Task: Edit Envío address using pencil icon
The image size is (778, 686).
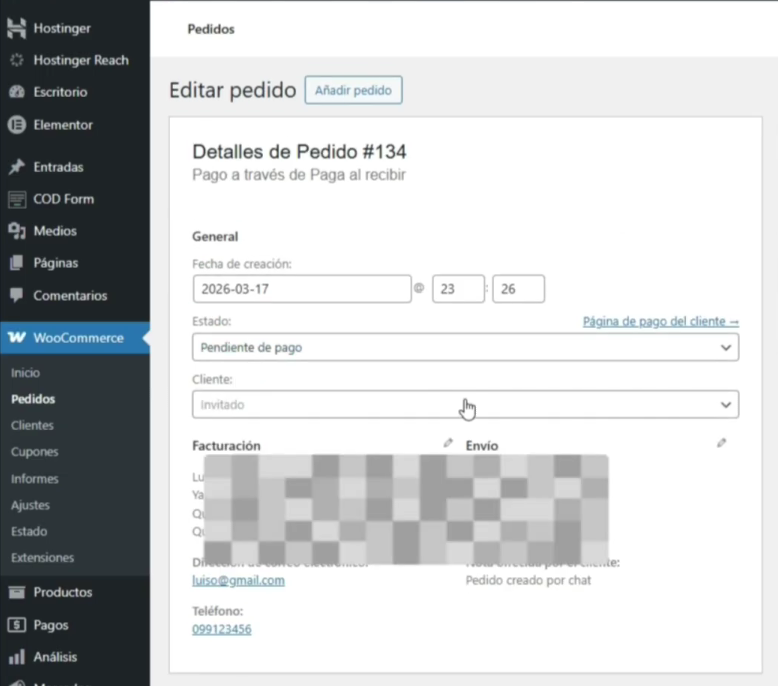Action: pos(721,443)
